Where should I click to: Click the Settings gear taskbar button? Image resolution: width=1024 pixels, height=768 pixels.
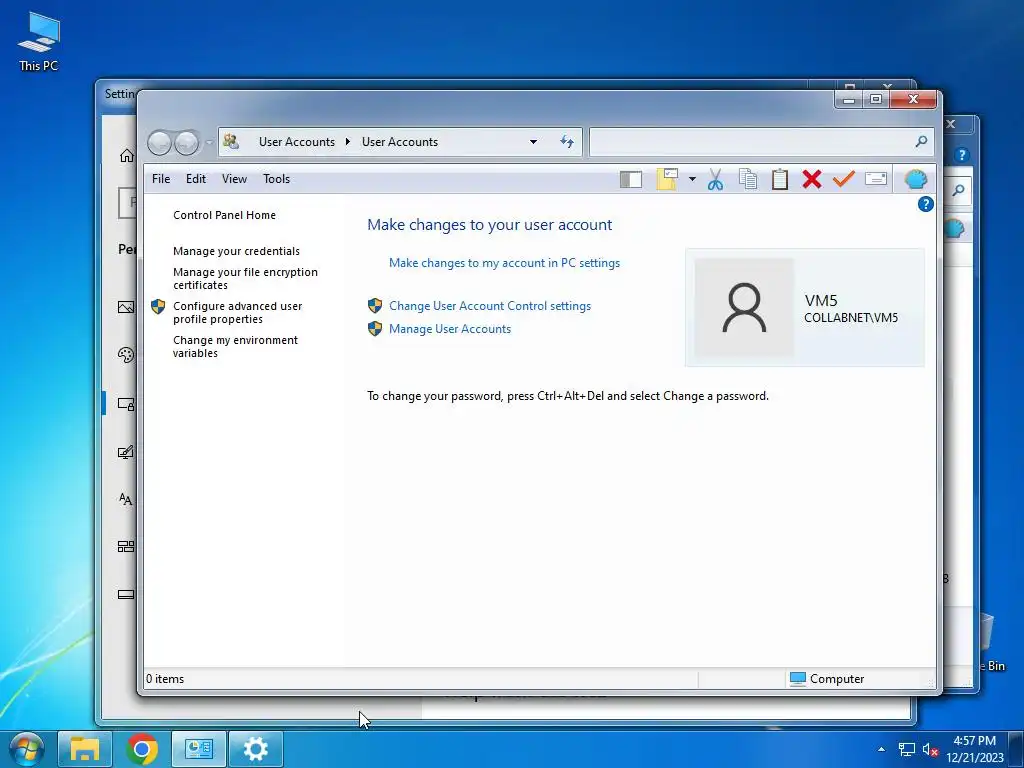255,749
